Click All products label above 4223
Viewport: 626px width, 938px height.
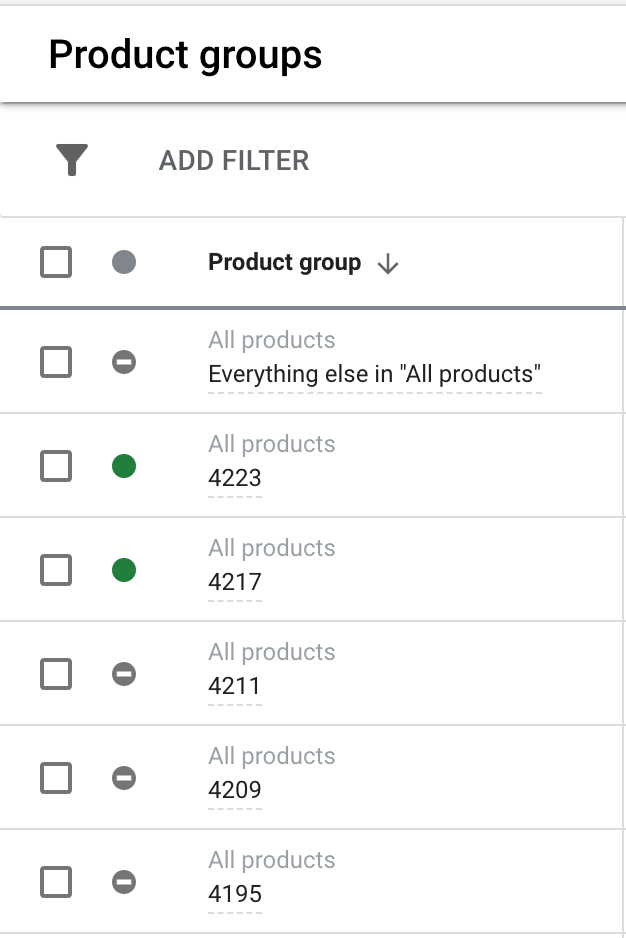(272, 444)
